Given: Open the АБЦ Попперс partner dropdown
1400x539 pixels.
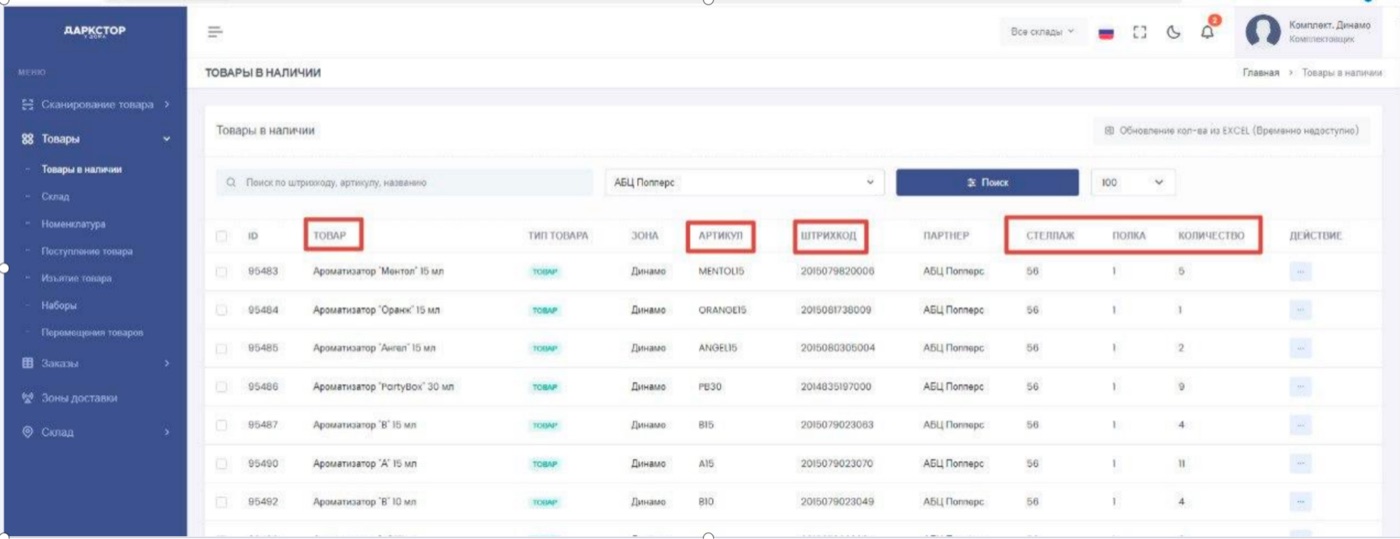Looking at the screenshot, I should [745, 183].
